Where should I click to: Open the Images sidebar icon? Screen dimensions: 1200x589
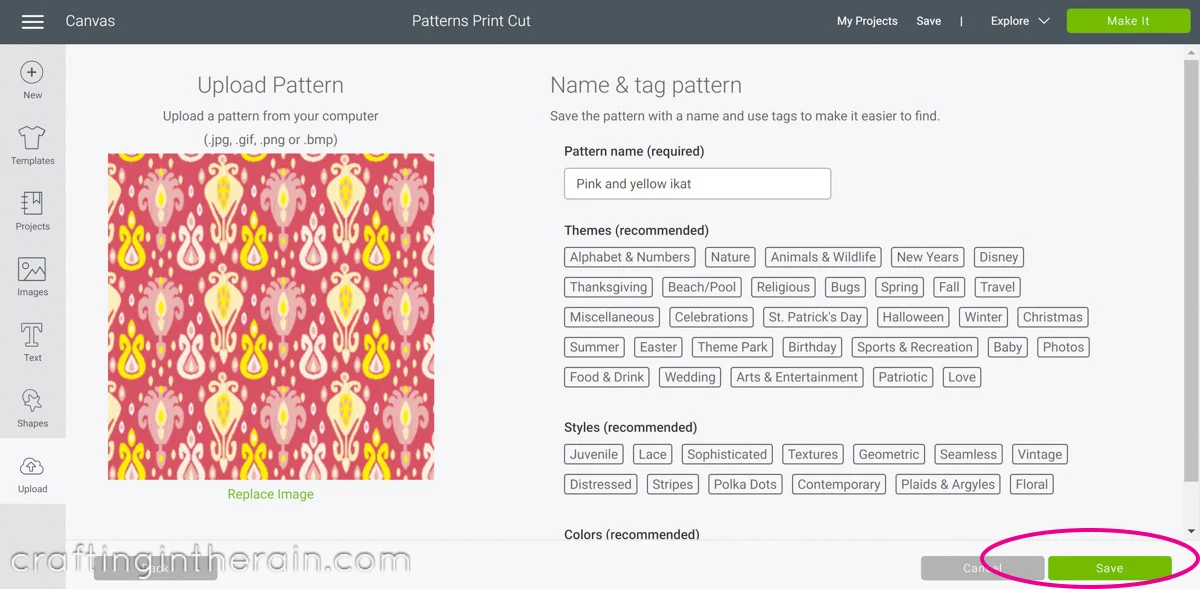pos(32,269)
